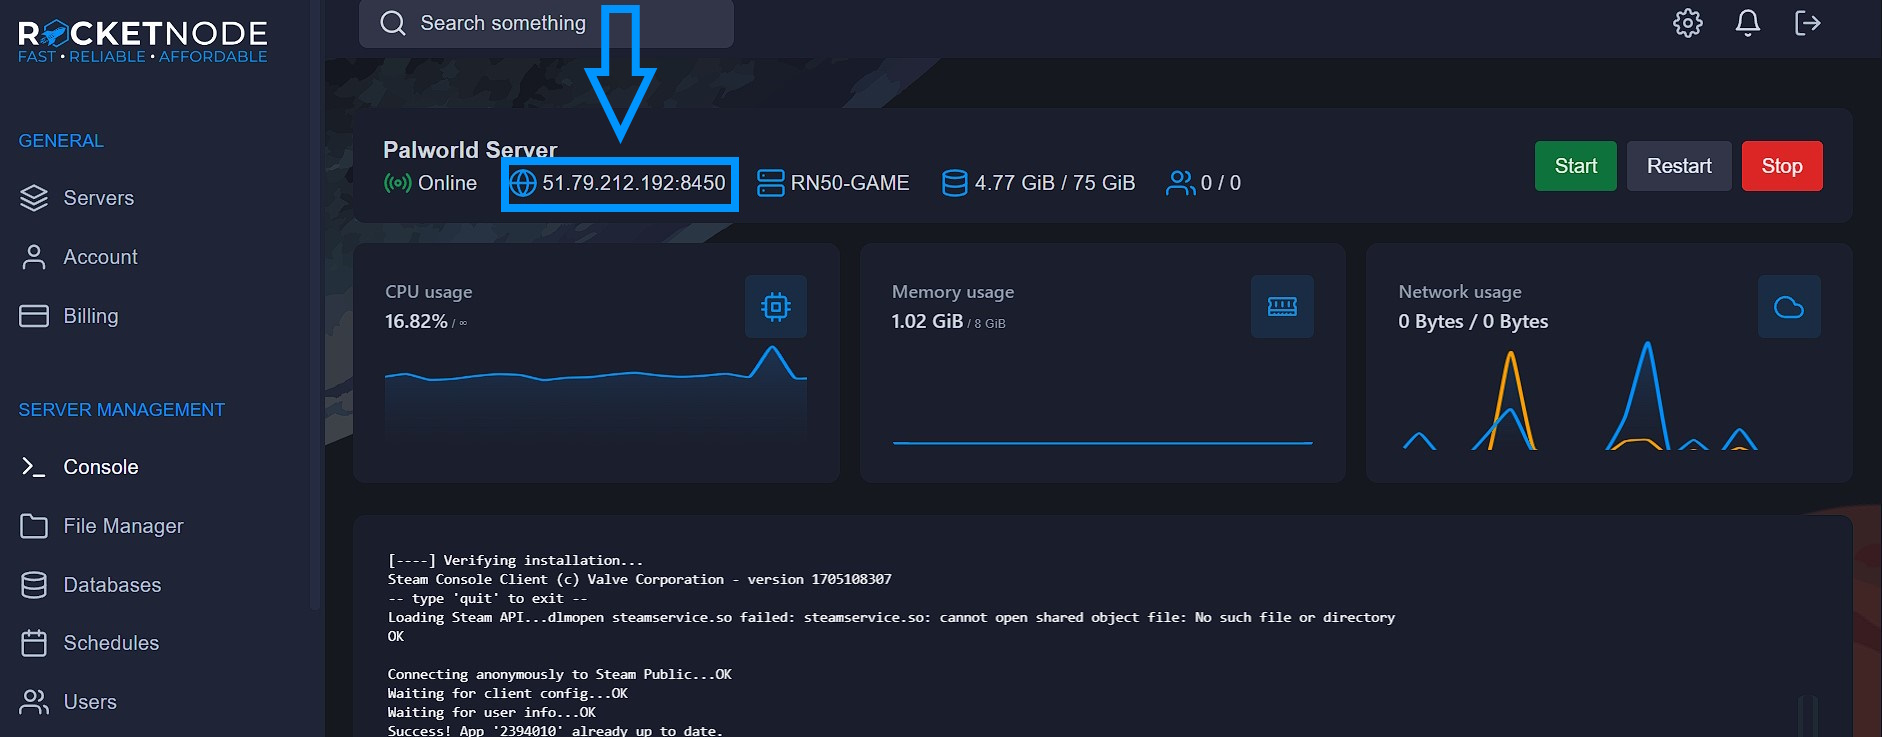Viewport: 1882px width, 737px height.
Task: Click the disk storage icon
Action: (x=955, y=183)
